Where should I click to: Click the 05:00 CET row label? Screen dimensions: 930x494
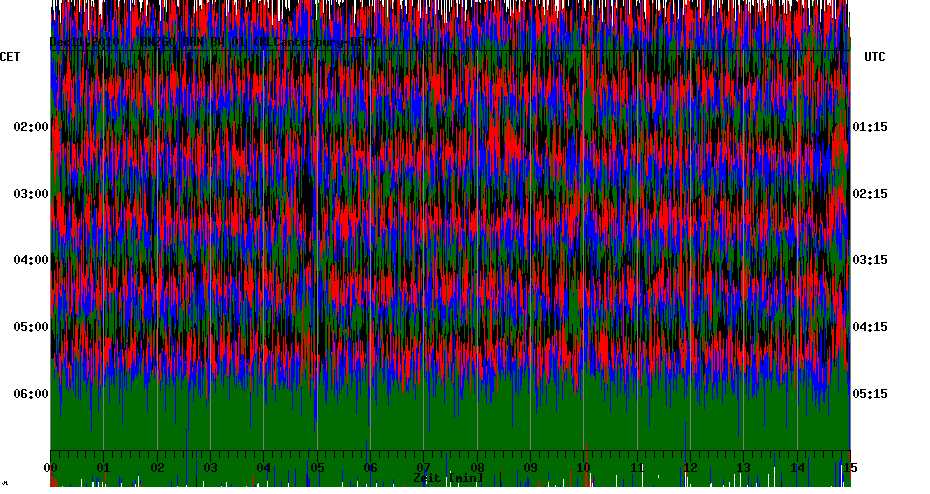pyautogui.click(x=31, y=326)
